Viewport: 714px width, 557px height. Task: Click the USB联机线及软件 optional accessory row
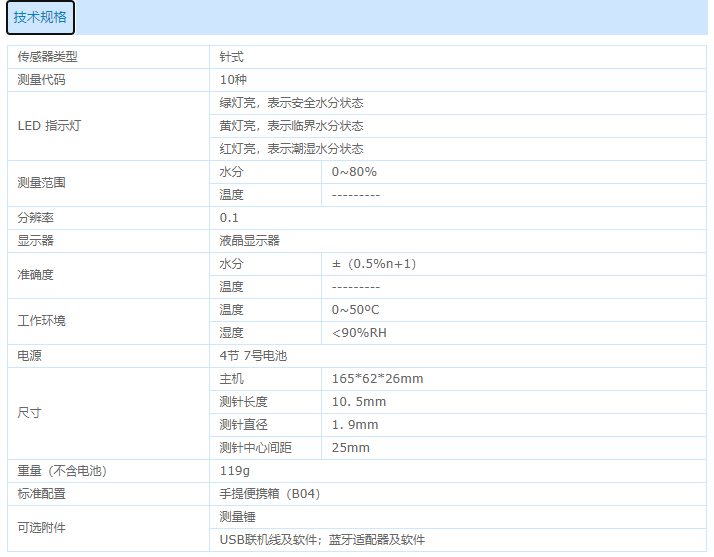322,540
